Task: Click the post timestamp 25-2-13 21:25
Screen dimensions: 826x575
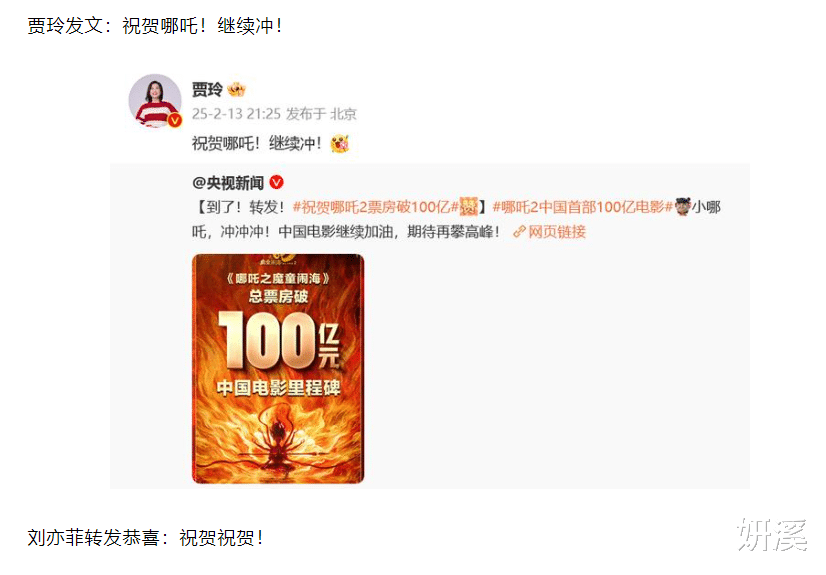Action: pyautogui.click(x=236, y=114)
